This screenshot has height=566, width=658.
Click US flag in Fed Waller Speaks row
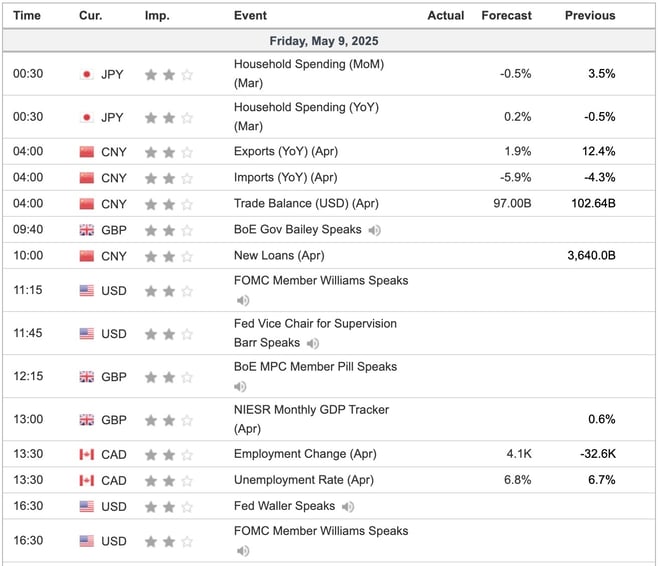point(86,506)
